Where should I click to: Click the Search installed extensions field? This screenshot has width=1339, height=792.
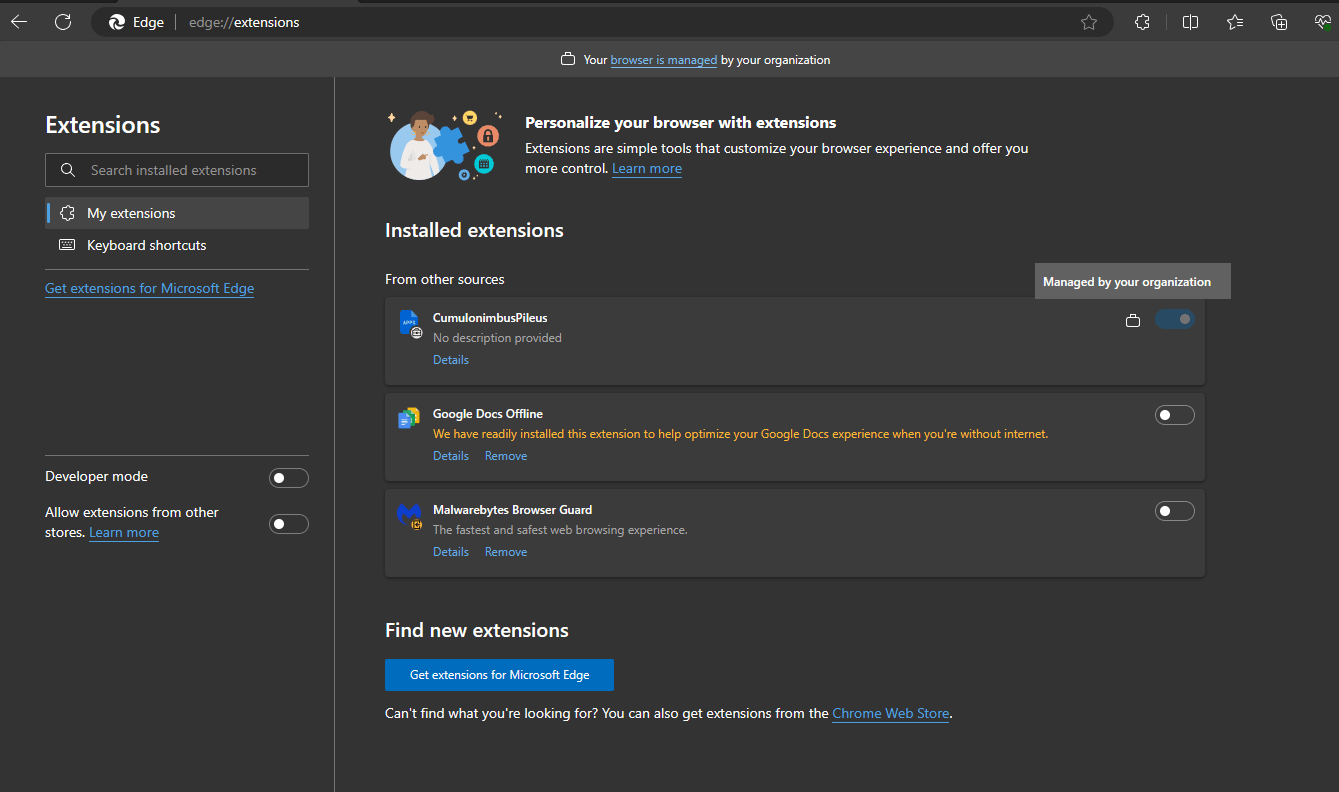(177, 170)
